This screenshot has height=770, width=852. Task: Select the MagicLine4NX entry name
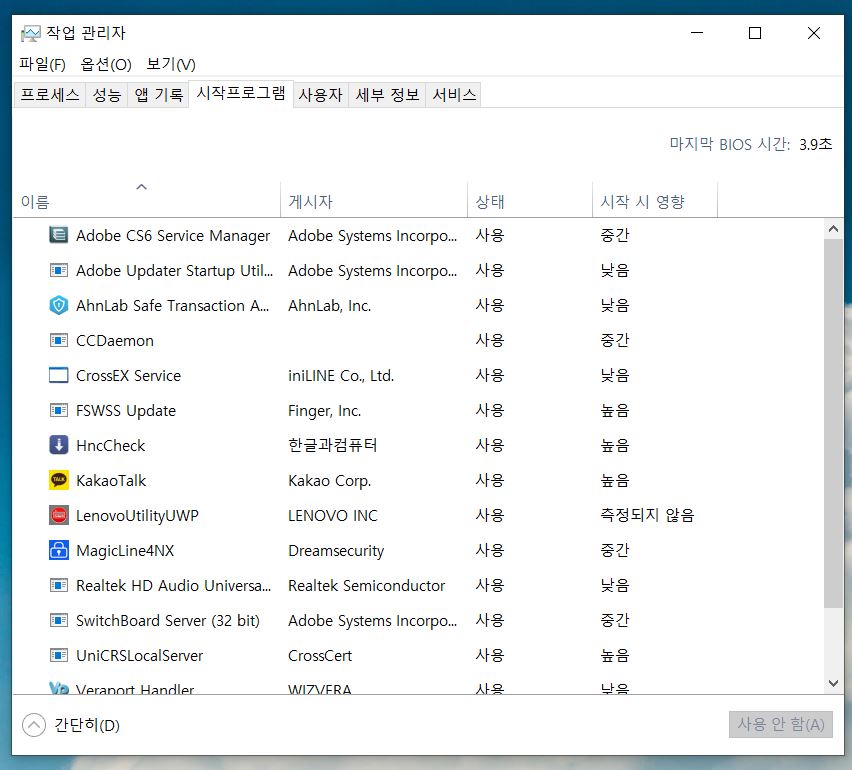pos(125,550)
